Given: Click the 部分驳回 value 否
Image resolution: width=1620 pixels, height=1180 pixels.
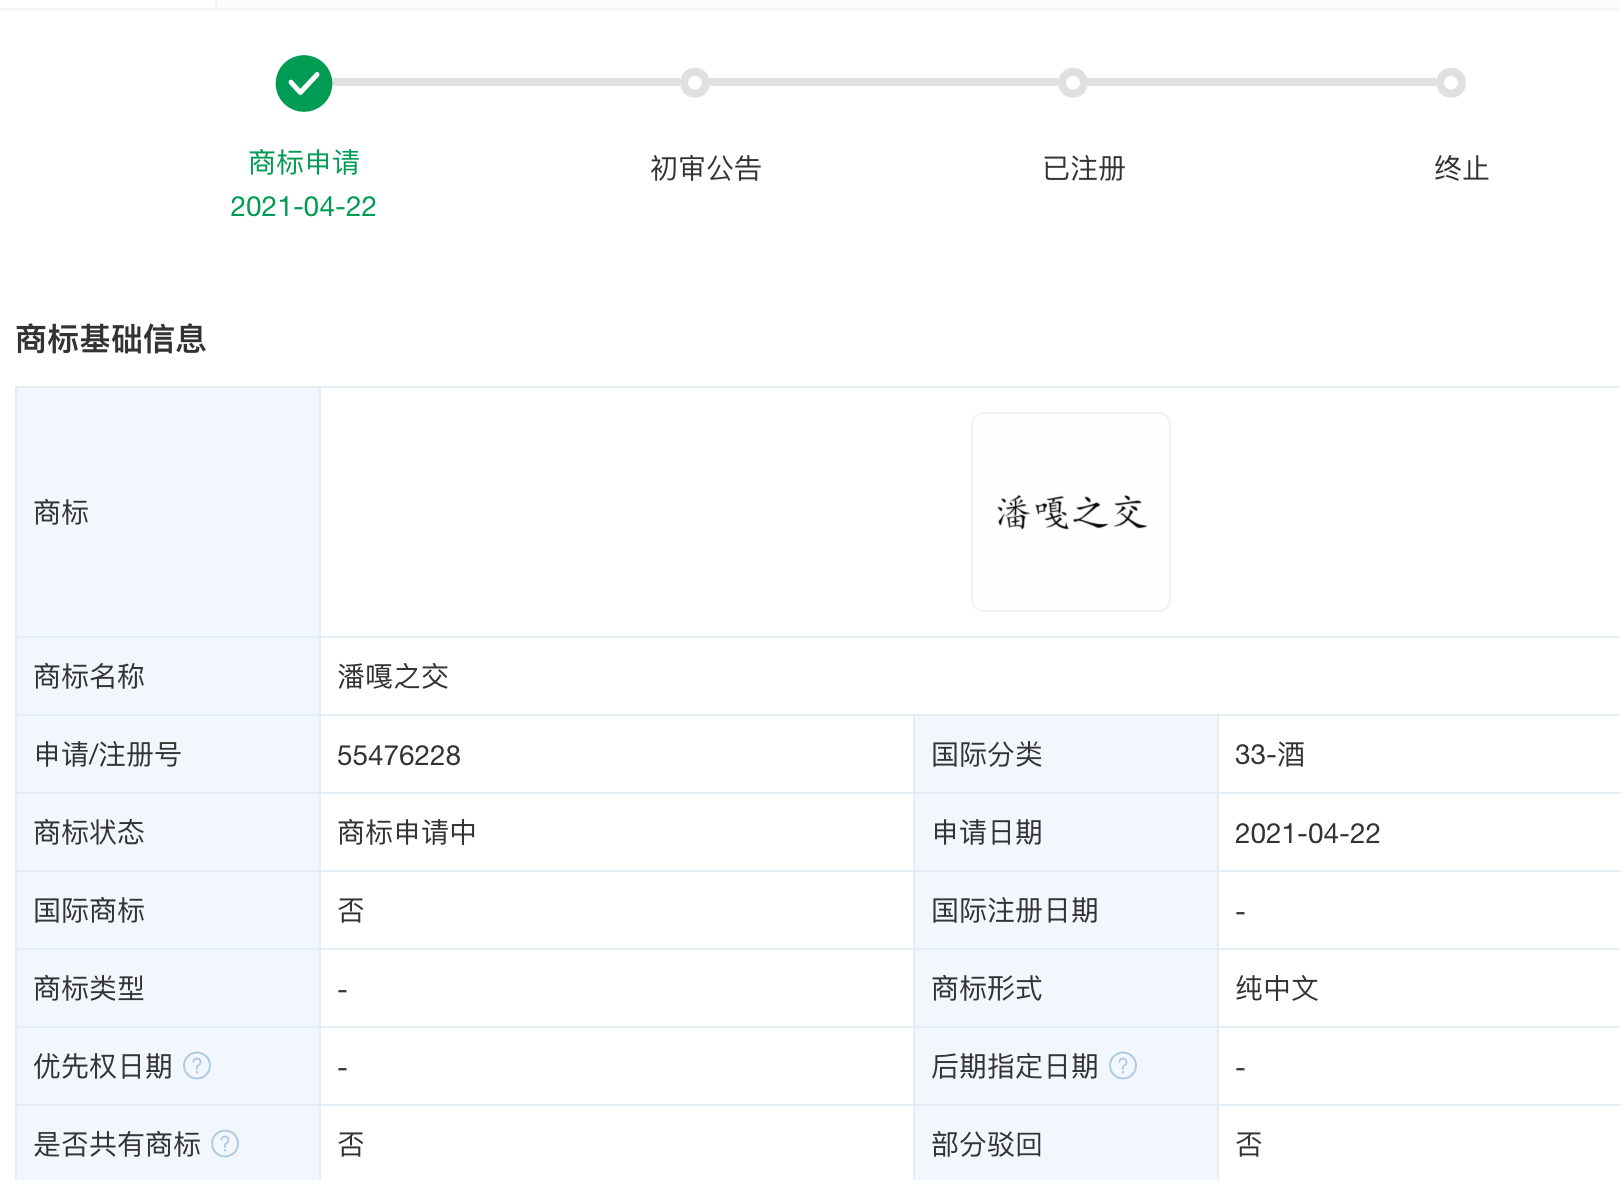Looking at the screenshot, I should click(1246, 1144).
